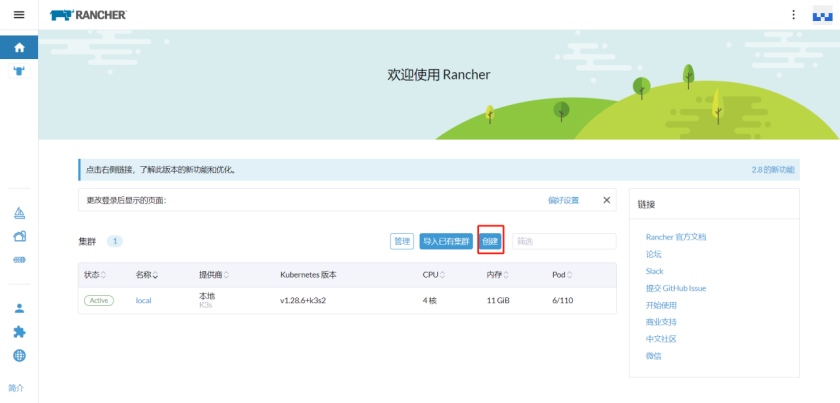Image resolution: width=840 pixels, height=403 pixels.
Task: Click the Rancher logo in header
Action: (x=88, y=15)
